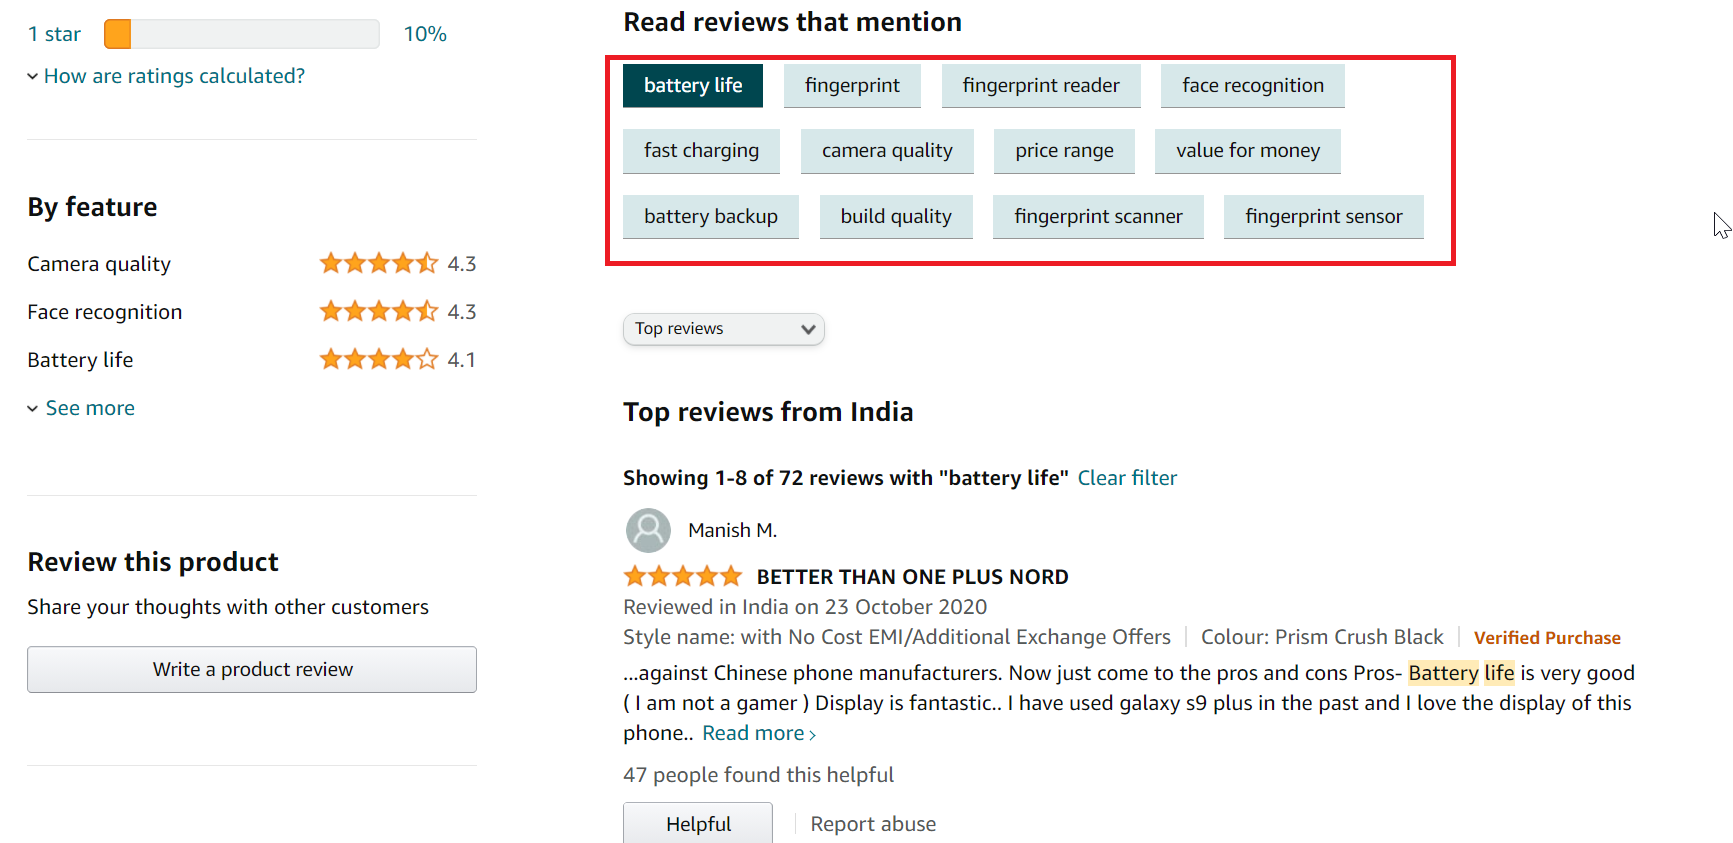Click the Battery life star rating

coord(378,360)
